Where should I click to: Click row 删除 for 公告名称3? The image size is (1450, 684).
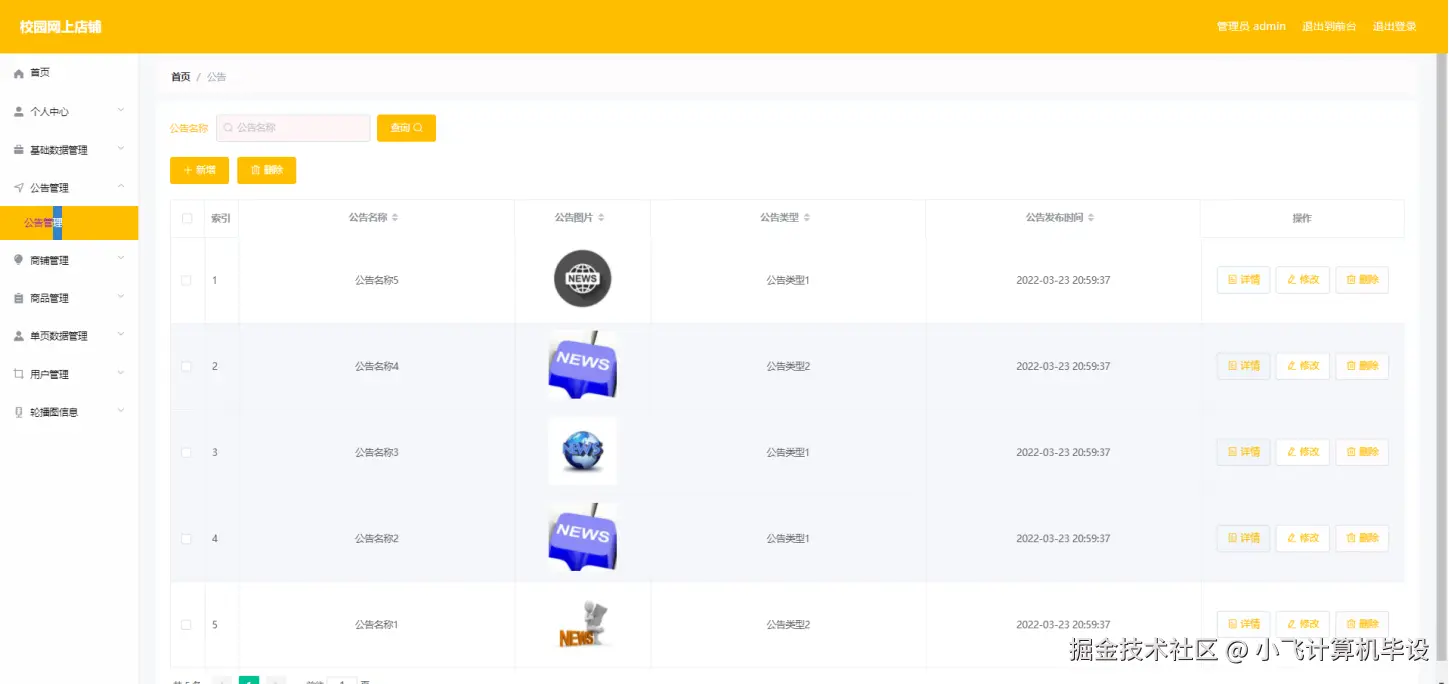point(1362,452)
